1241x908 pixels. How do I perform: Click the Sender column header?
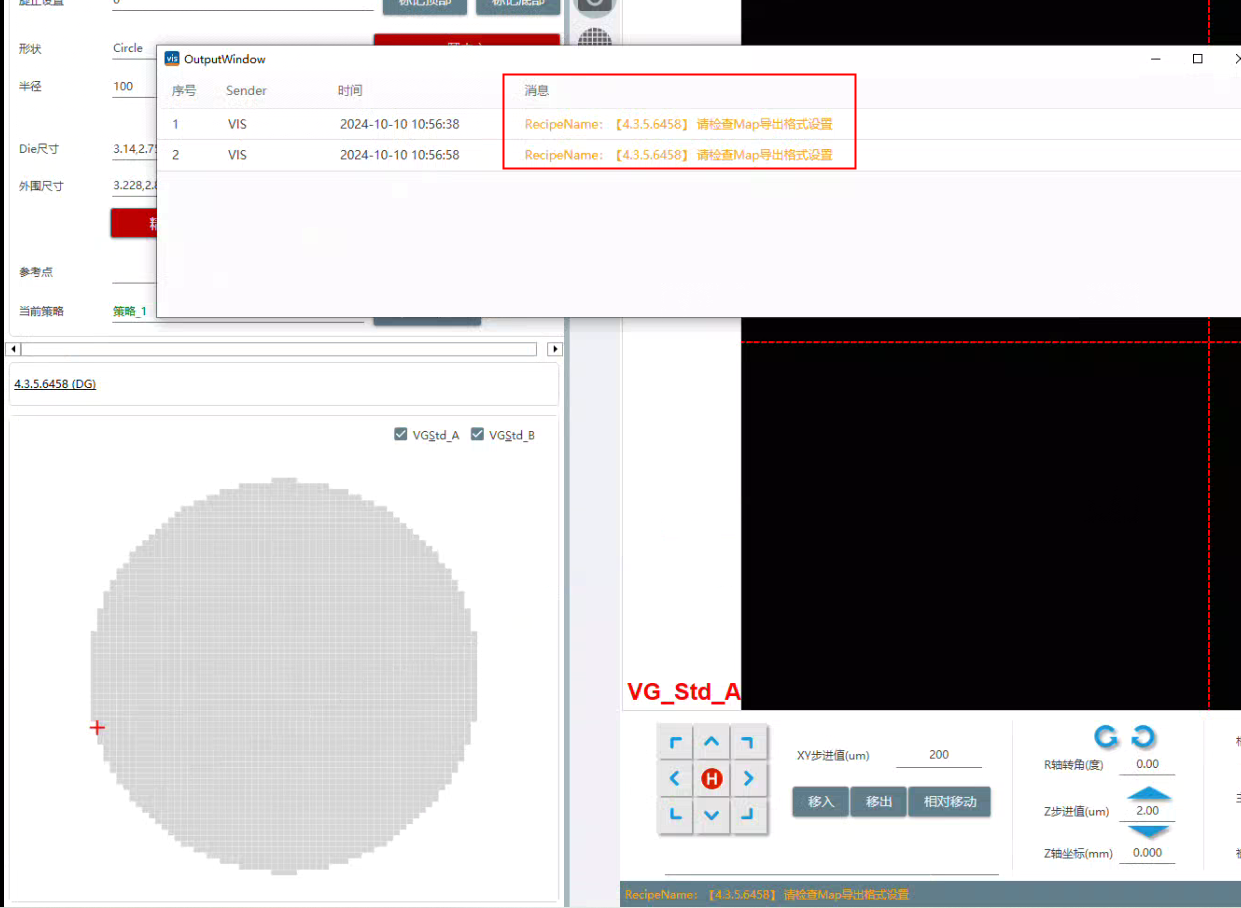[x=246, y=91]
